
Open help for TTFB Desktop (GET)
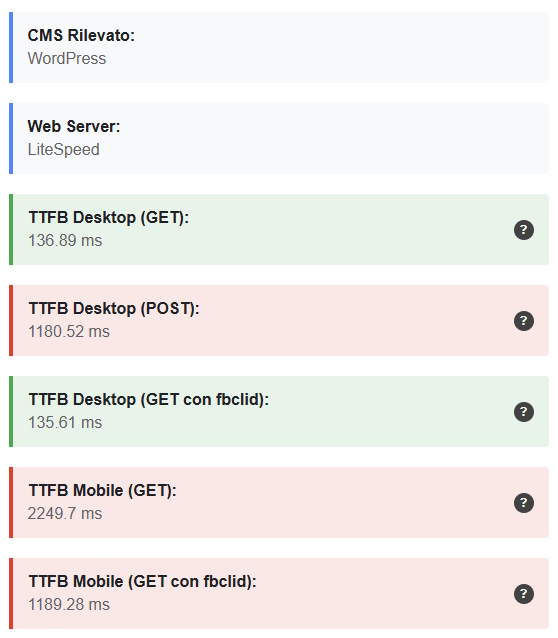pos(523,230)
